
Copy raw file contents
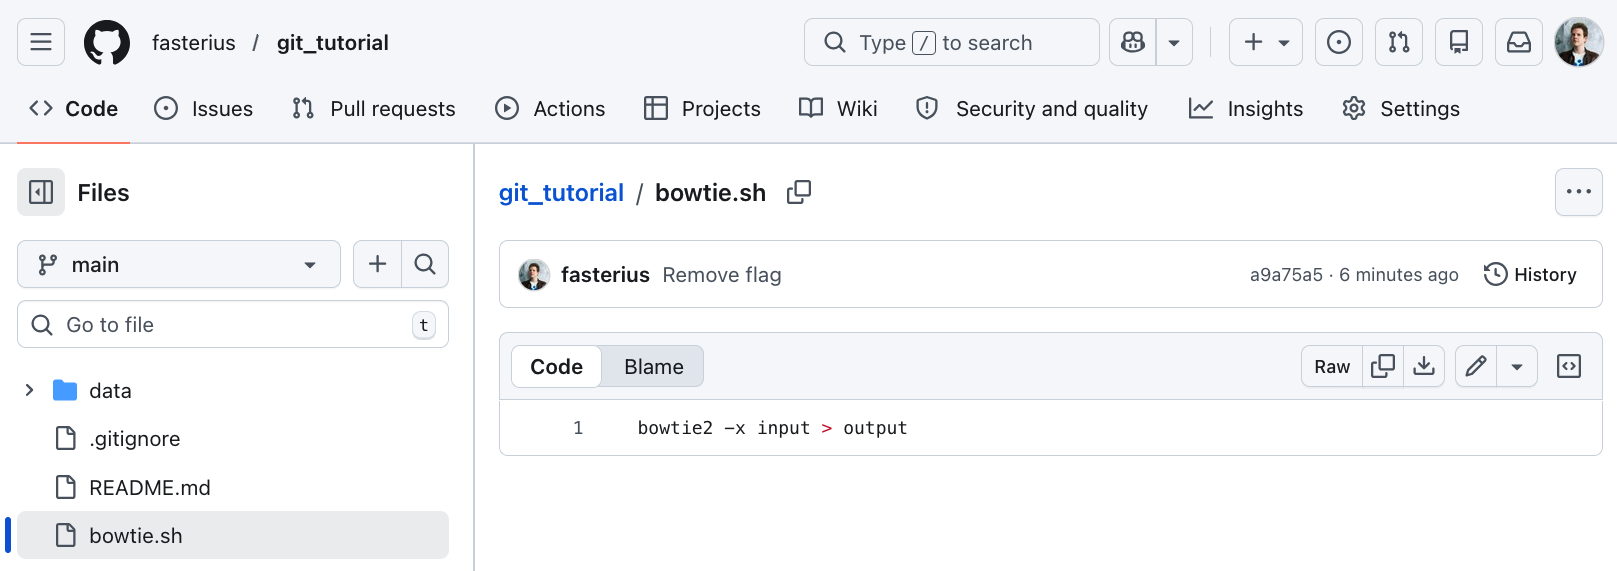coord(1383,367)
